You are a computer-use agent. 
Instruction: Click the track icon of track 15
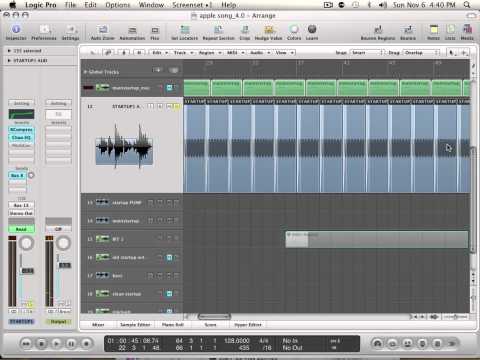(x=102, y=239)
